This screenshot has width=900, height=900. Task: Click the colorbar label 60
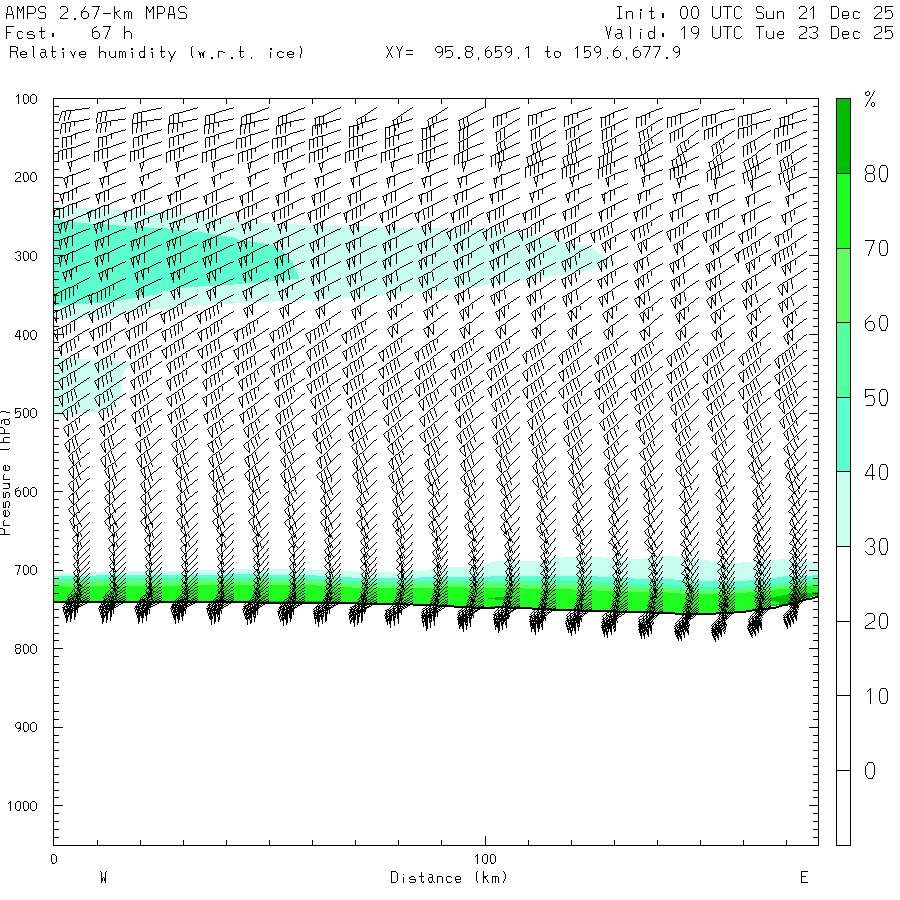point(876,323)
